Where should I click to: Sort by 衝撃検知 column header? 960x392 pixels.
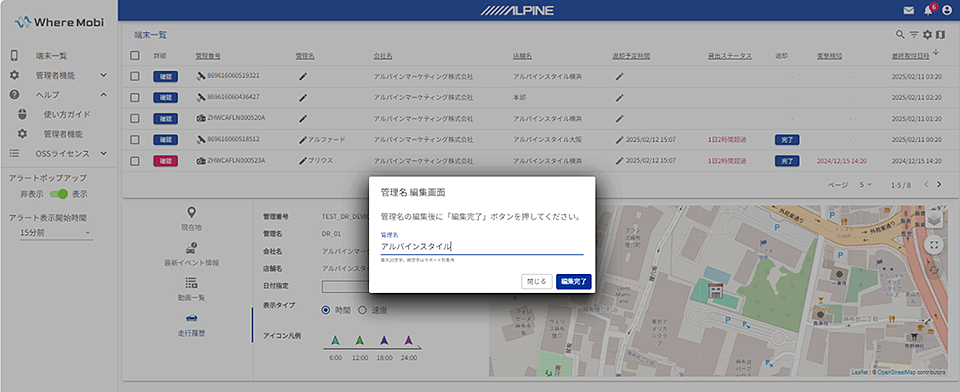(x=830, y=56)
